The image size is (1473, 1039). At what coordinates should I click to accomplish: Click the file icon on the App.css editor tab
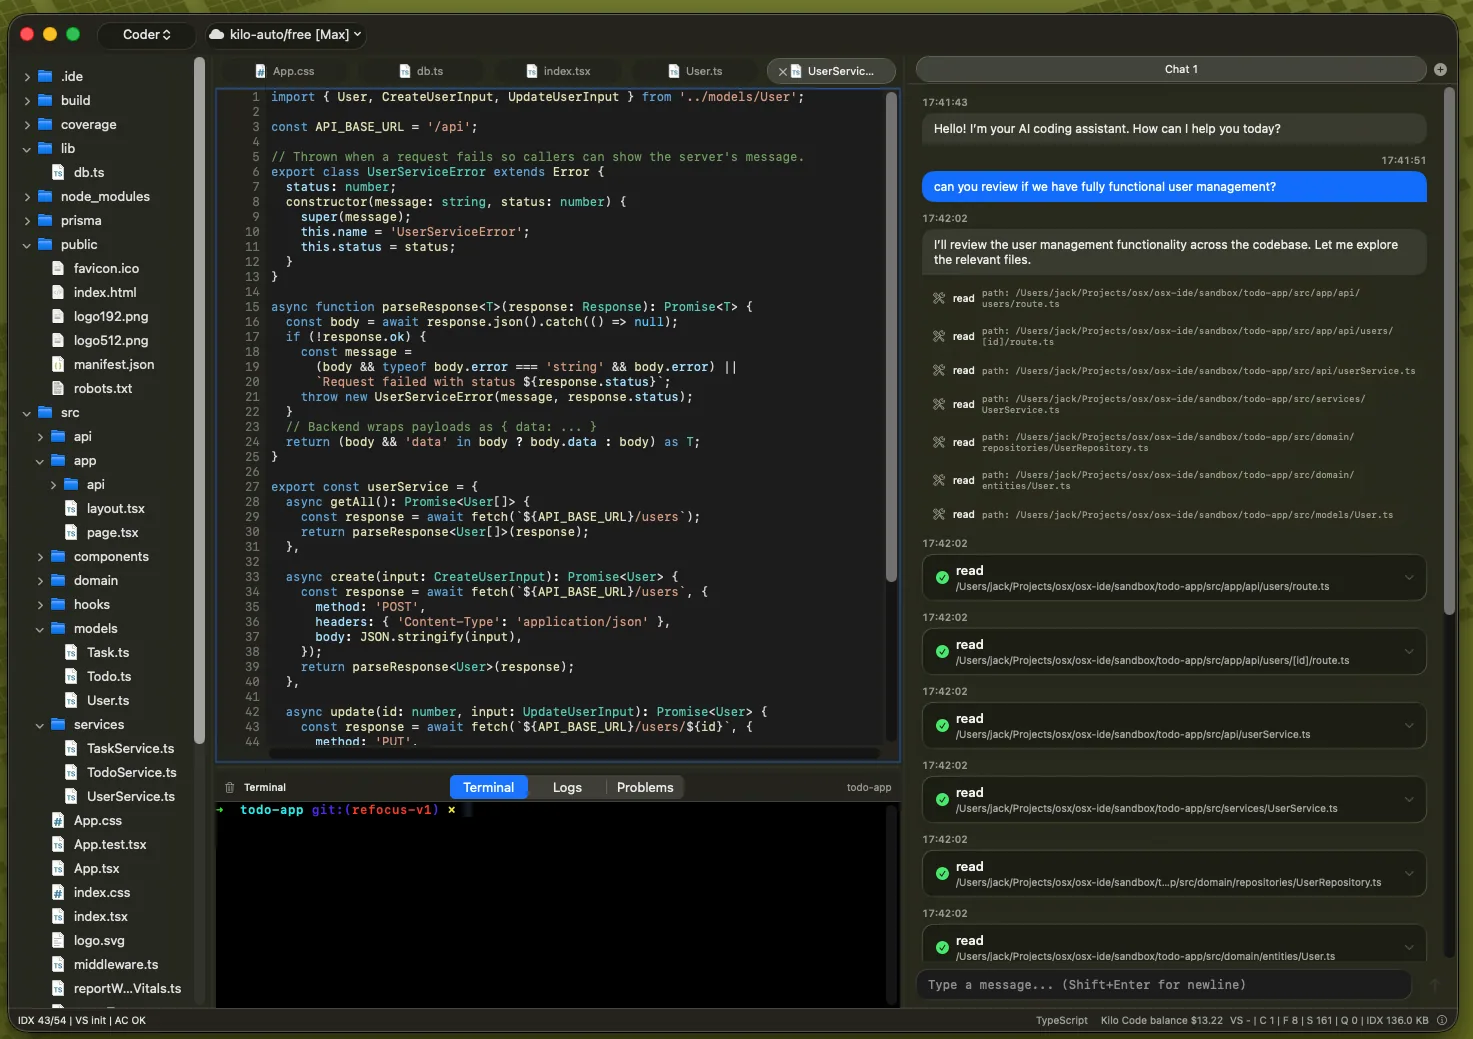pyautogui.click(x=261, y=72)
